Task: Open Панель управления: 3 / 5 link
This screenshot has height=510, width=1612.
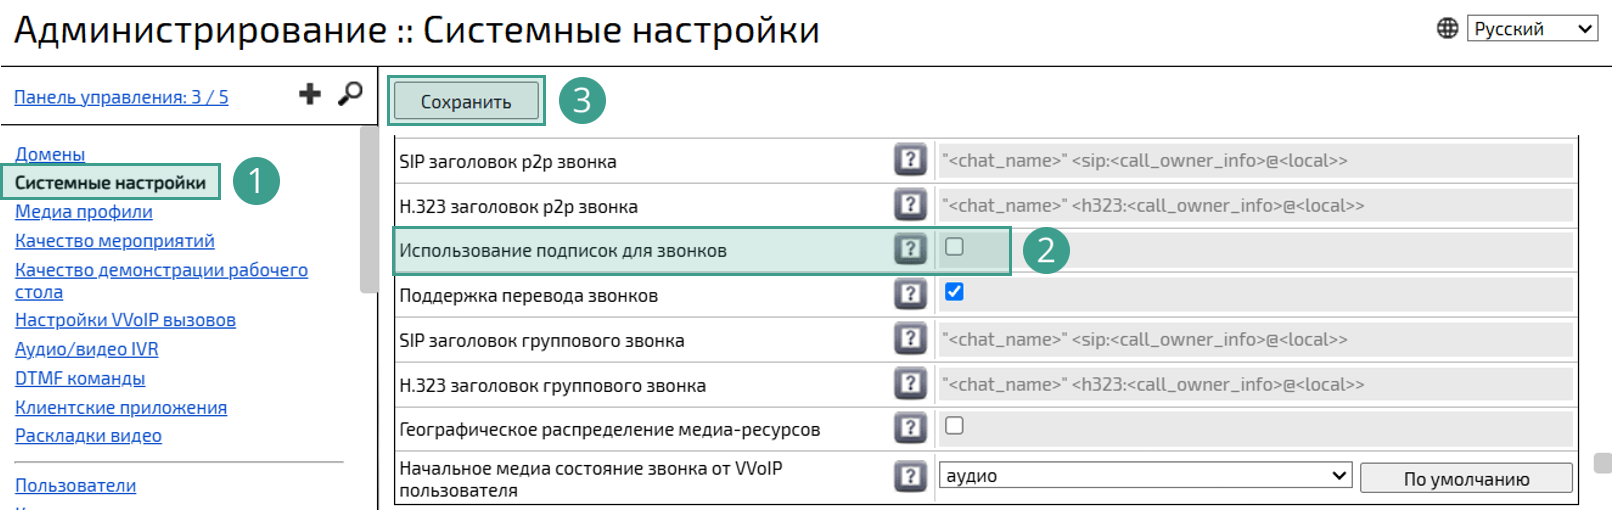Action: (x=121, y=97)
